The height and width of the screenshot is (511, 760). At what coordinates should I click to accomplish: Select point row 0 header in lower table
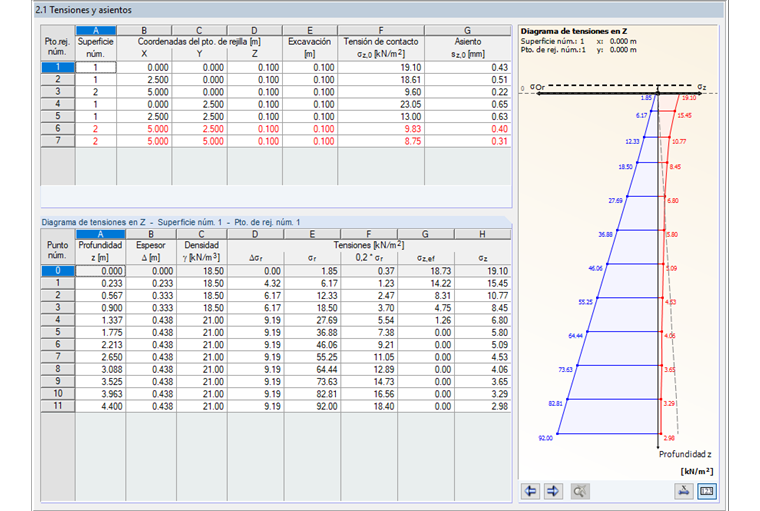(58, 271)
